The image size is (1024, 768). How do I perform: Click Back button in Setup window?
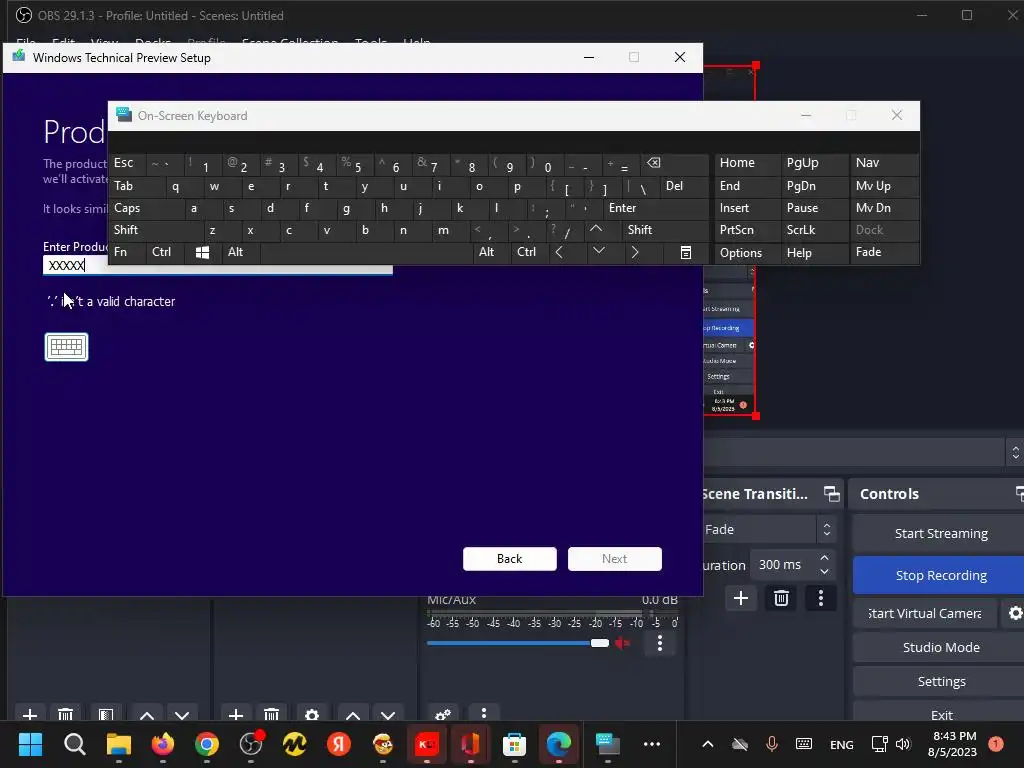(509, 559)
